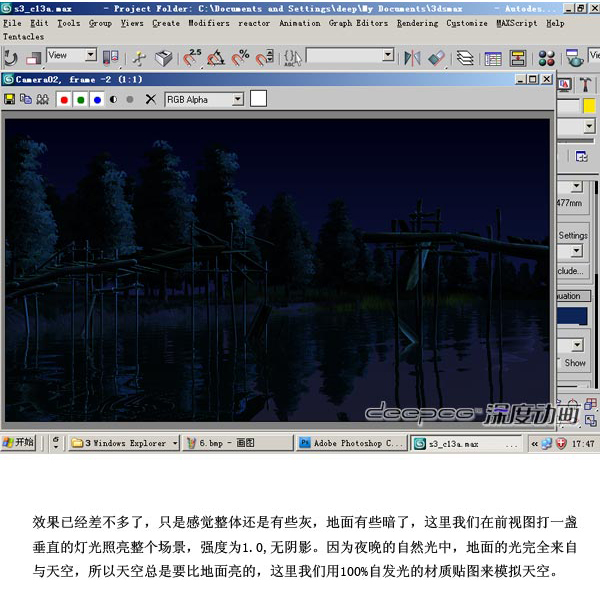Open the Display panel tab icon
Viewport: 600px width, 604px height.
click(x=565, y=85)
